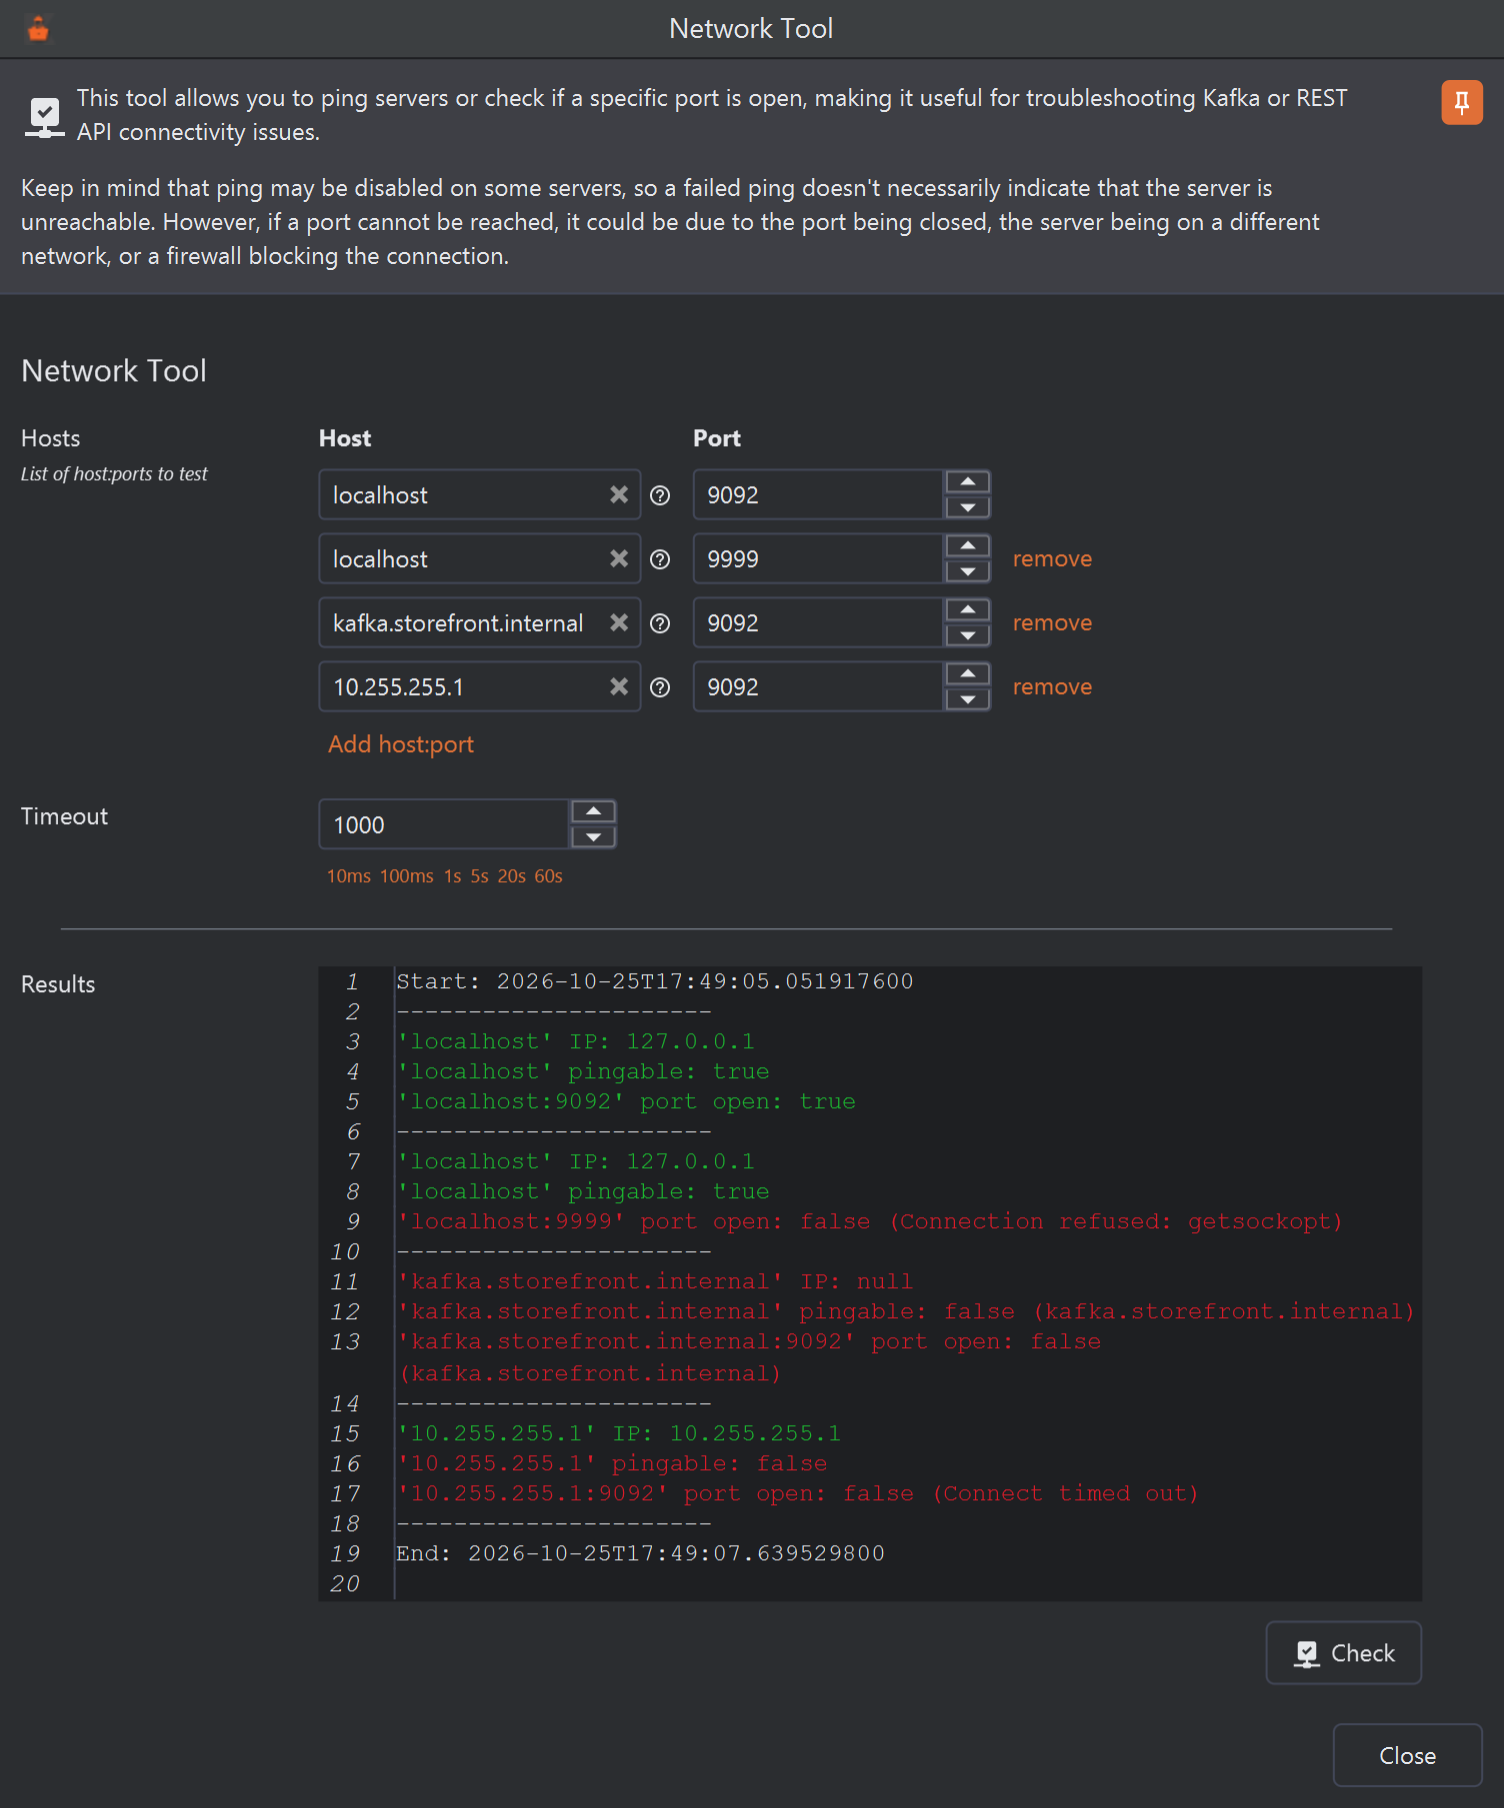Increment port for kafka.storefront.internal
This screenshot has width=1504, height=1808.
click(967, 610)
